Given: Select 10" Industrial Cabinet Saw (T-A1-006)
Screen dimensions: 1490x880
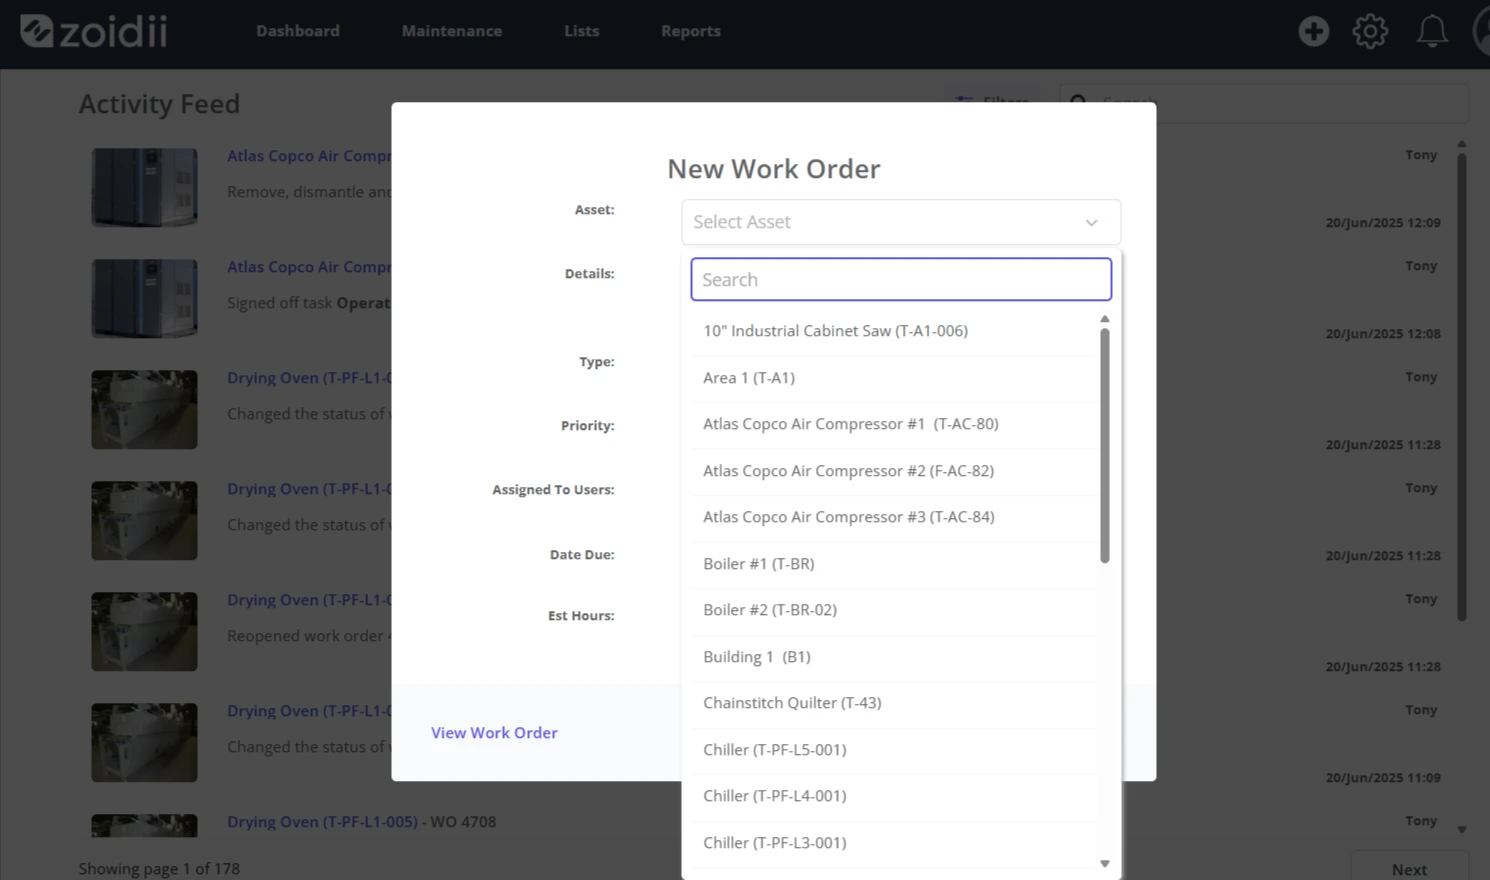Looking at the screenshot, I should point(894,331).
